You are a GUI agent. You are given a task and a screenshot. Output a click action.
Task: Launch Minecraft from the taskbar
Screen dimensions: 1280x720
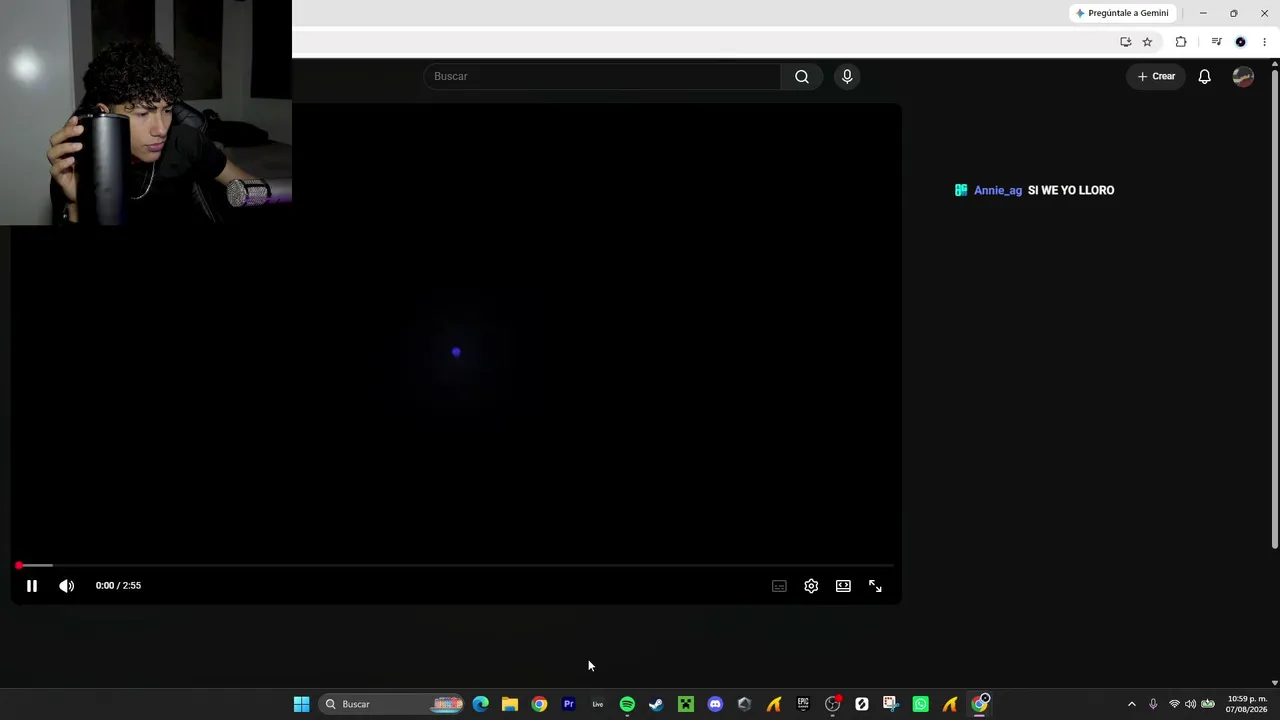coord(686,704)
